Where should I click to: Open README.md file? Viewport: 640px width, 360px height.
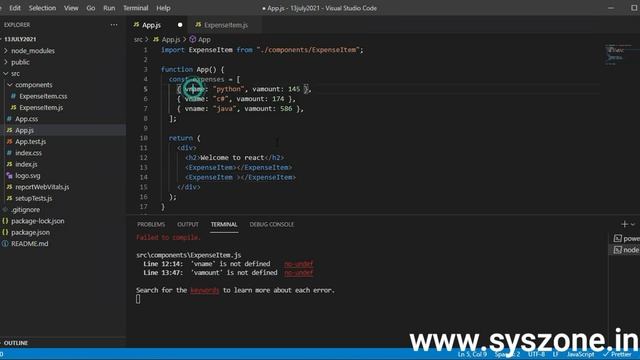(x=30, y=244)
